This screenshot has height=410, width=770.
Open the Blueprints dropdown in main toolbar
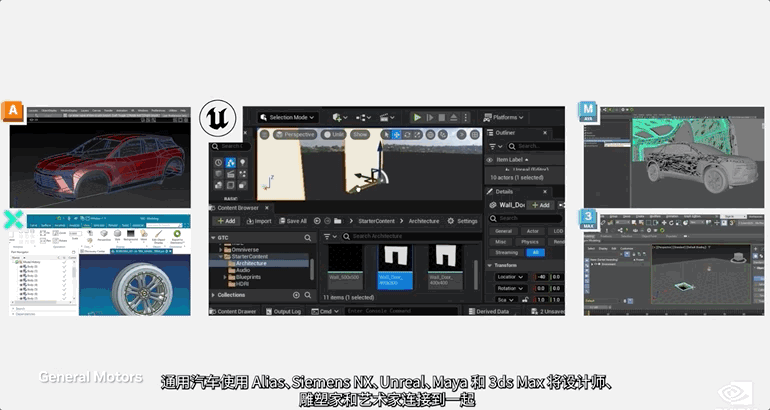364,117
